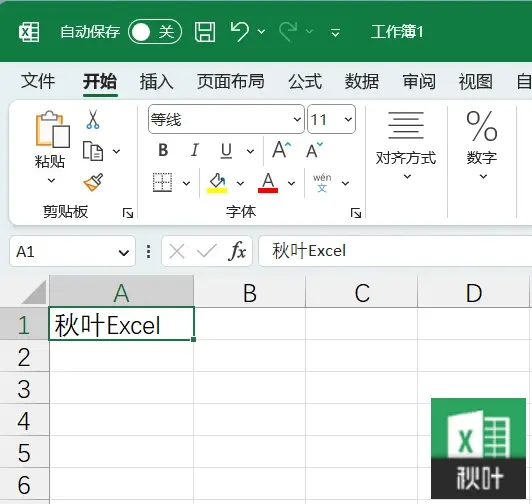Open Customize Quick Access Toolbar menu
Screen dimensions: 532x504
(336, 33)
